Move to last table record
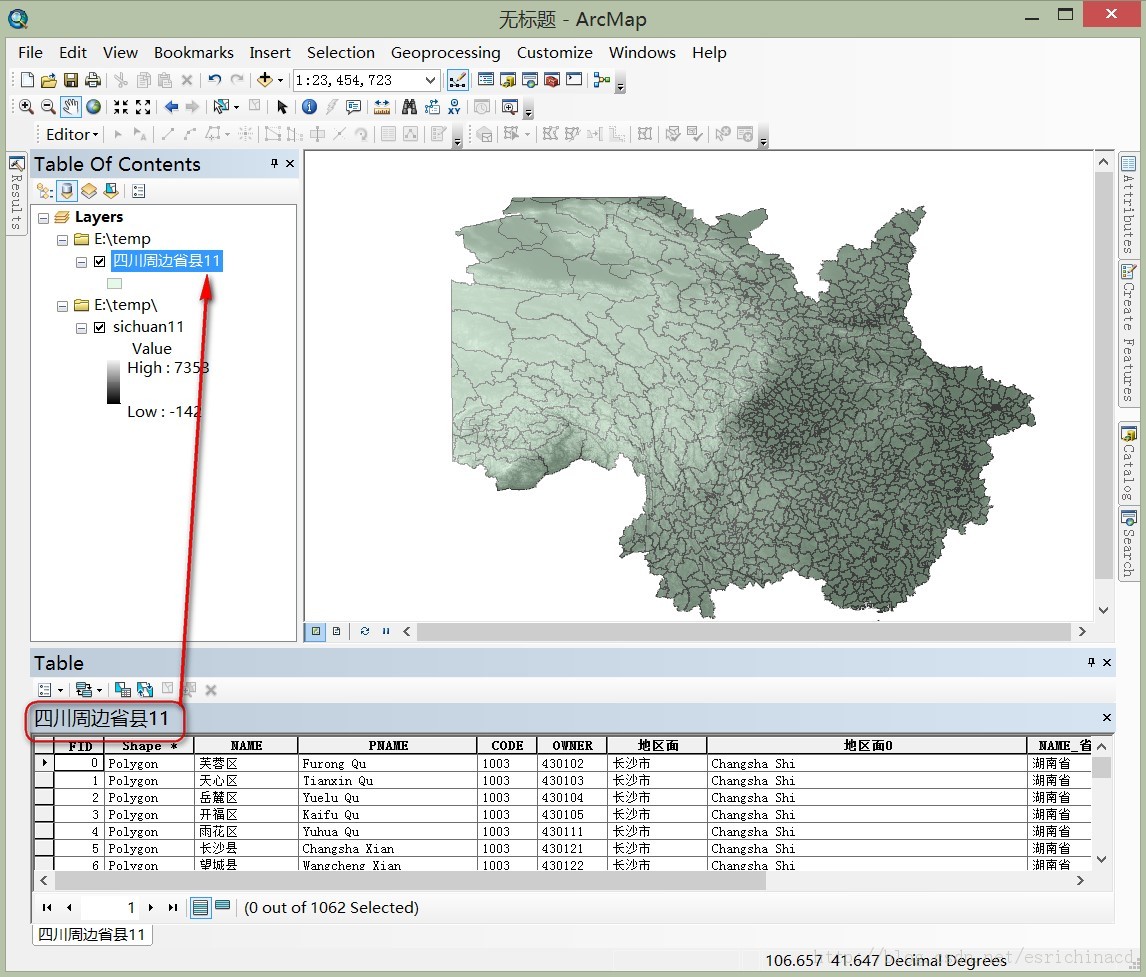 (172, 908)
